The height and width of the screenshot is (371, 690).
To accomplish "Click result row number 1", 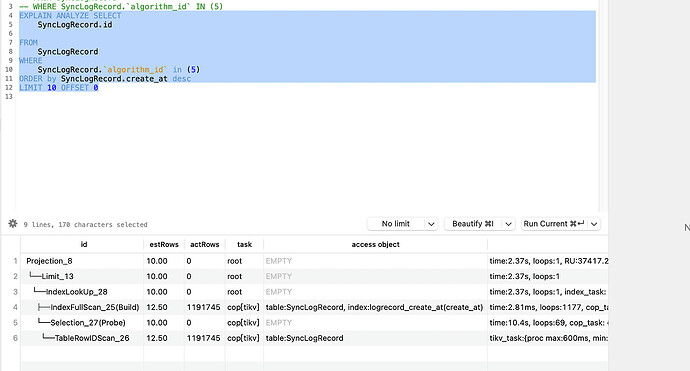I will (15, 261).
